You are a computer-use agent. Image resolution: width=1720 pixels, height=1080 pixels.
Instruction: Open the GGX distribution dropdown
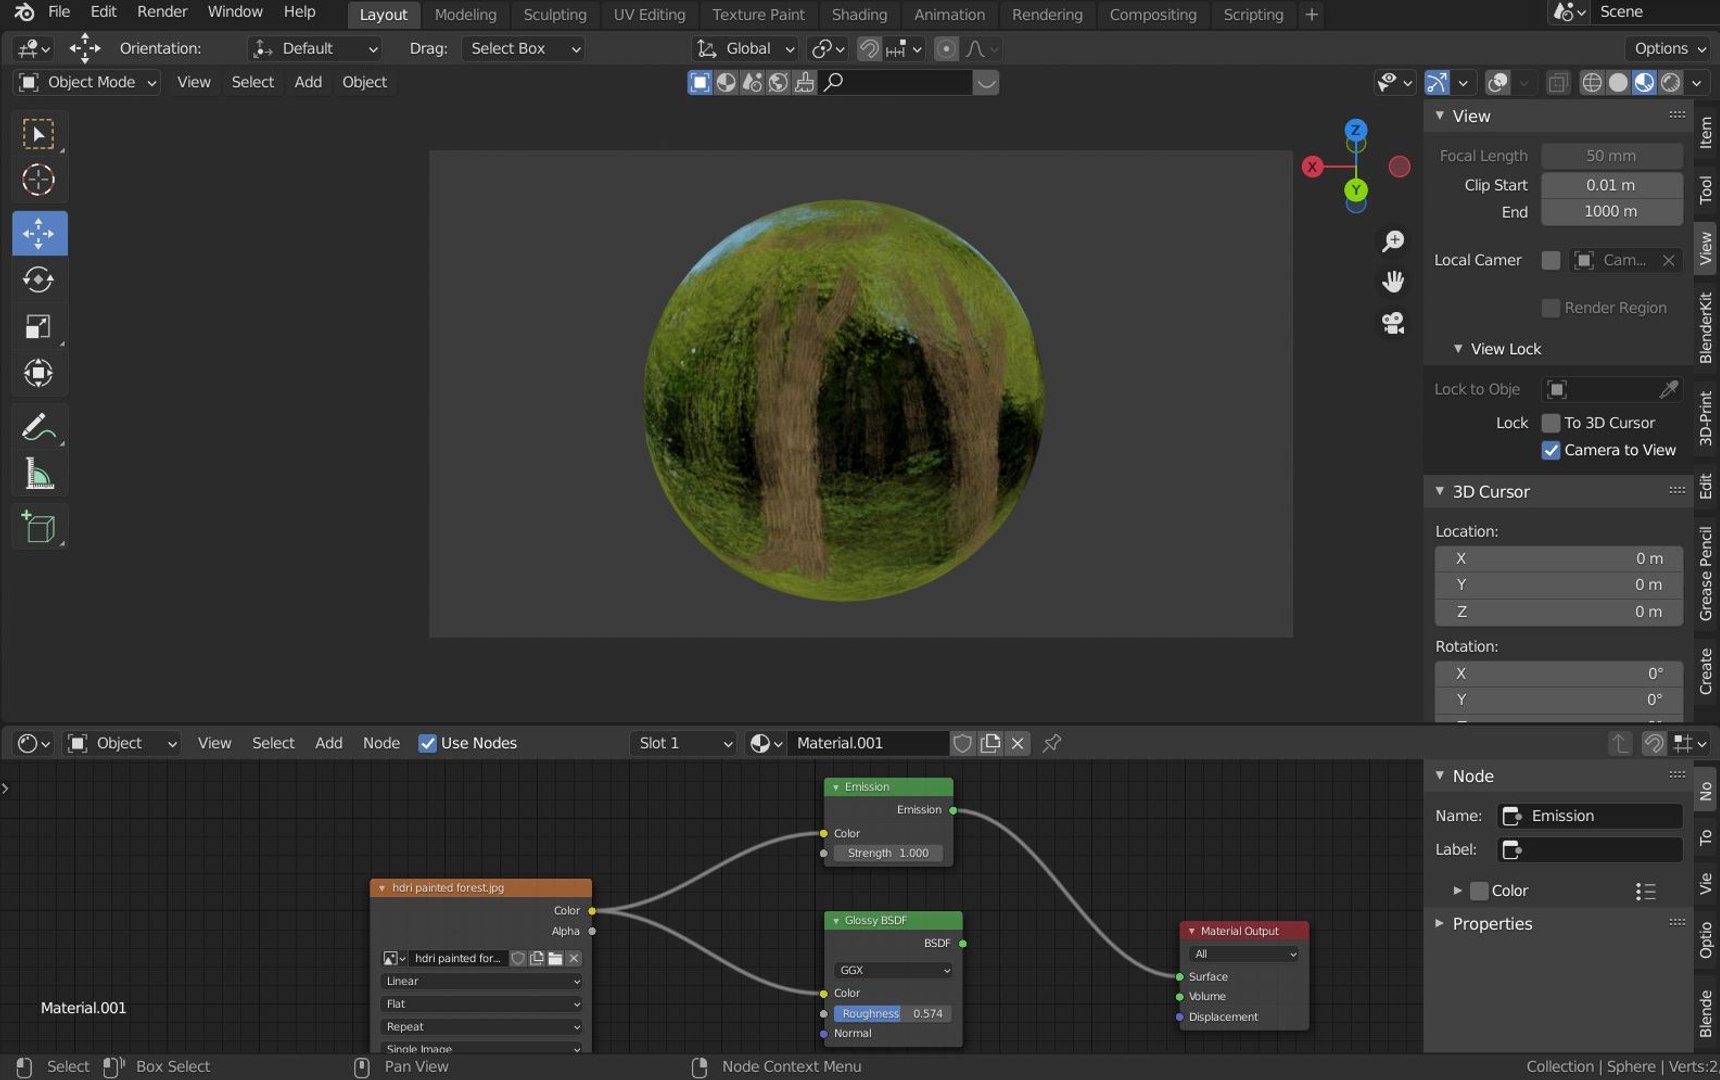click(893, 970)
